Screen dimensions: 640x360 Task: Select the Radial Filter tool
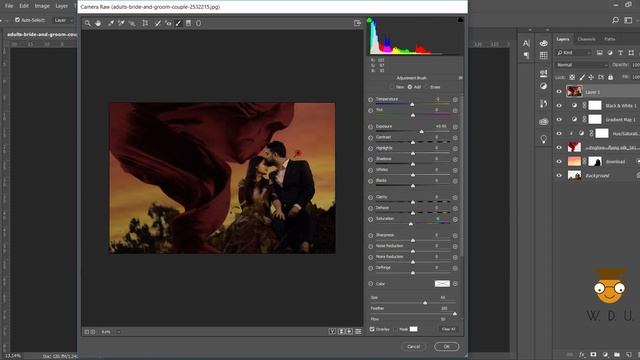(198, 23)
